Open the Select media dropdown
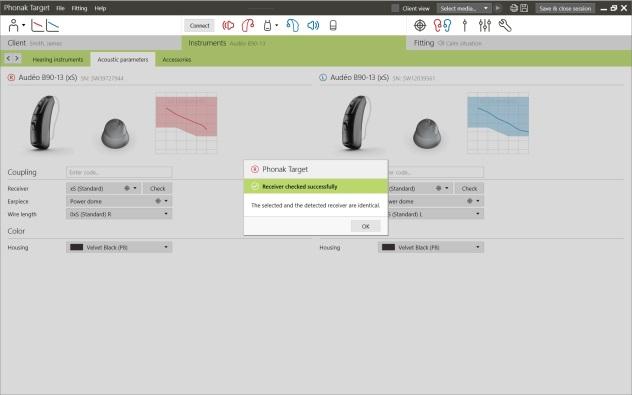 [464, 8]
